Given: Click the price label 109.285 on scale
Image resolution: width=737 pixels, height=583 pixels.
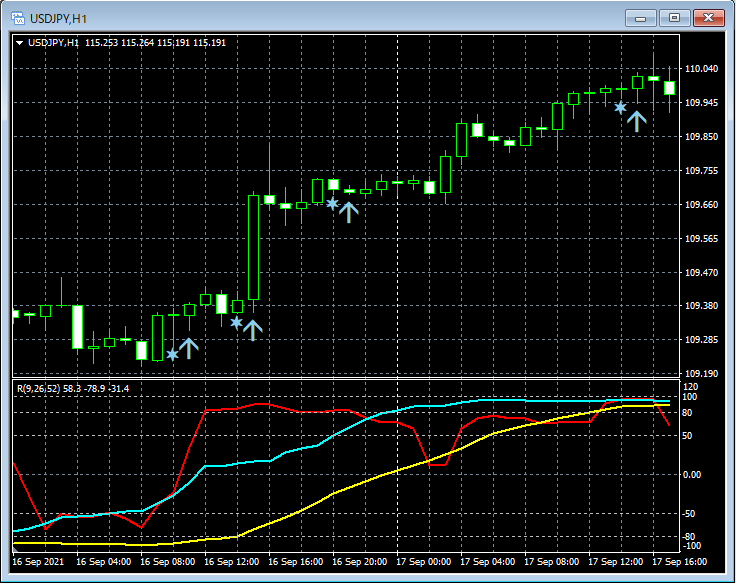Looking at the screenshot, I should pyautogui.click(x=701, y=339).
